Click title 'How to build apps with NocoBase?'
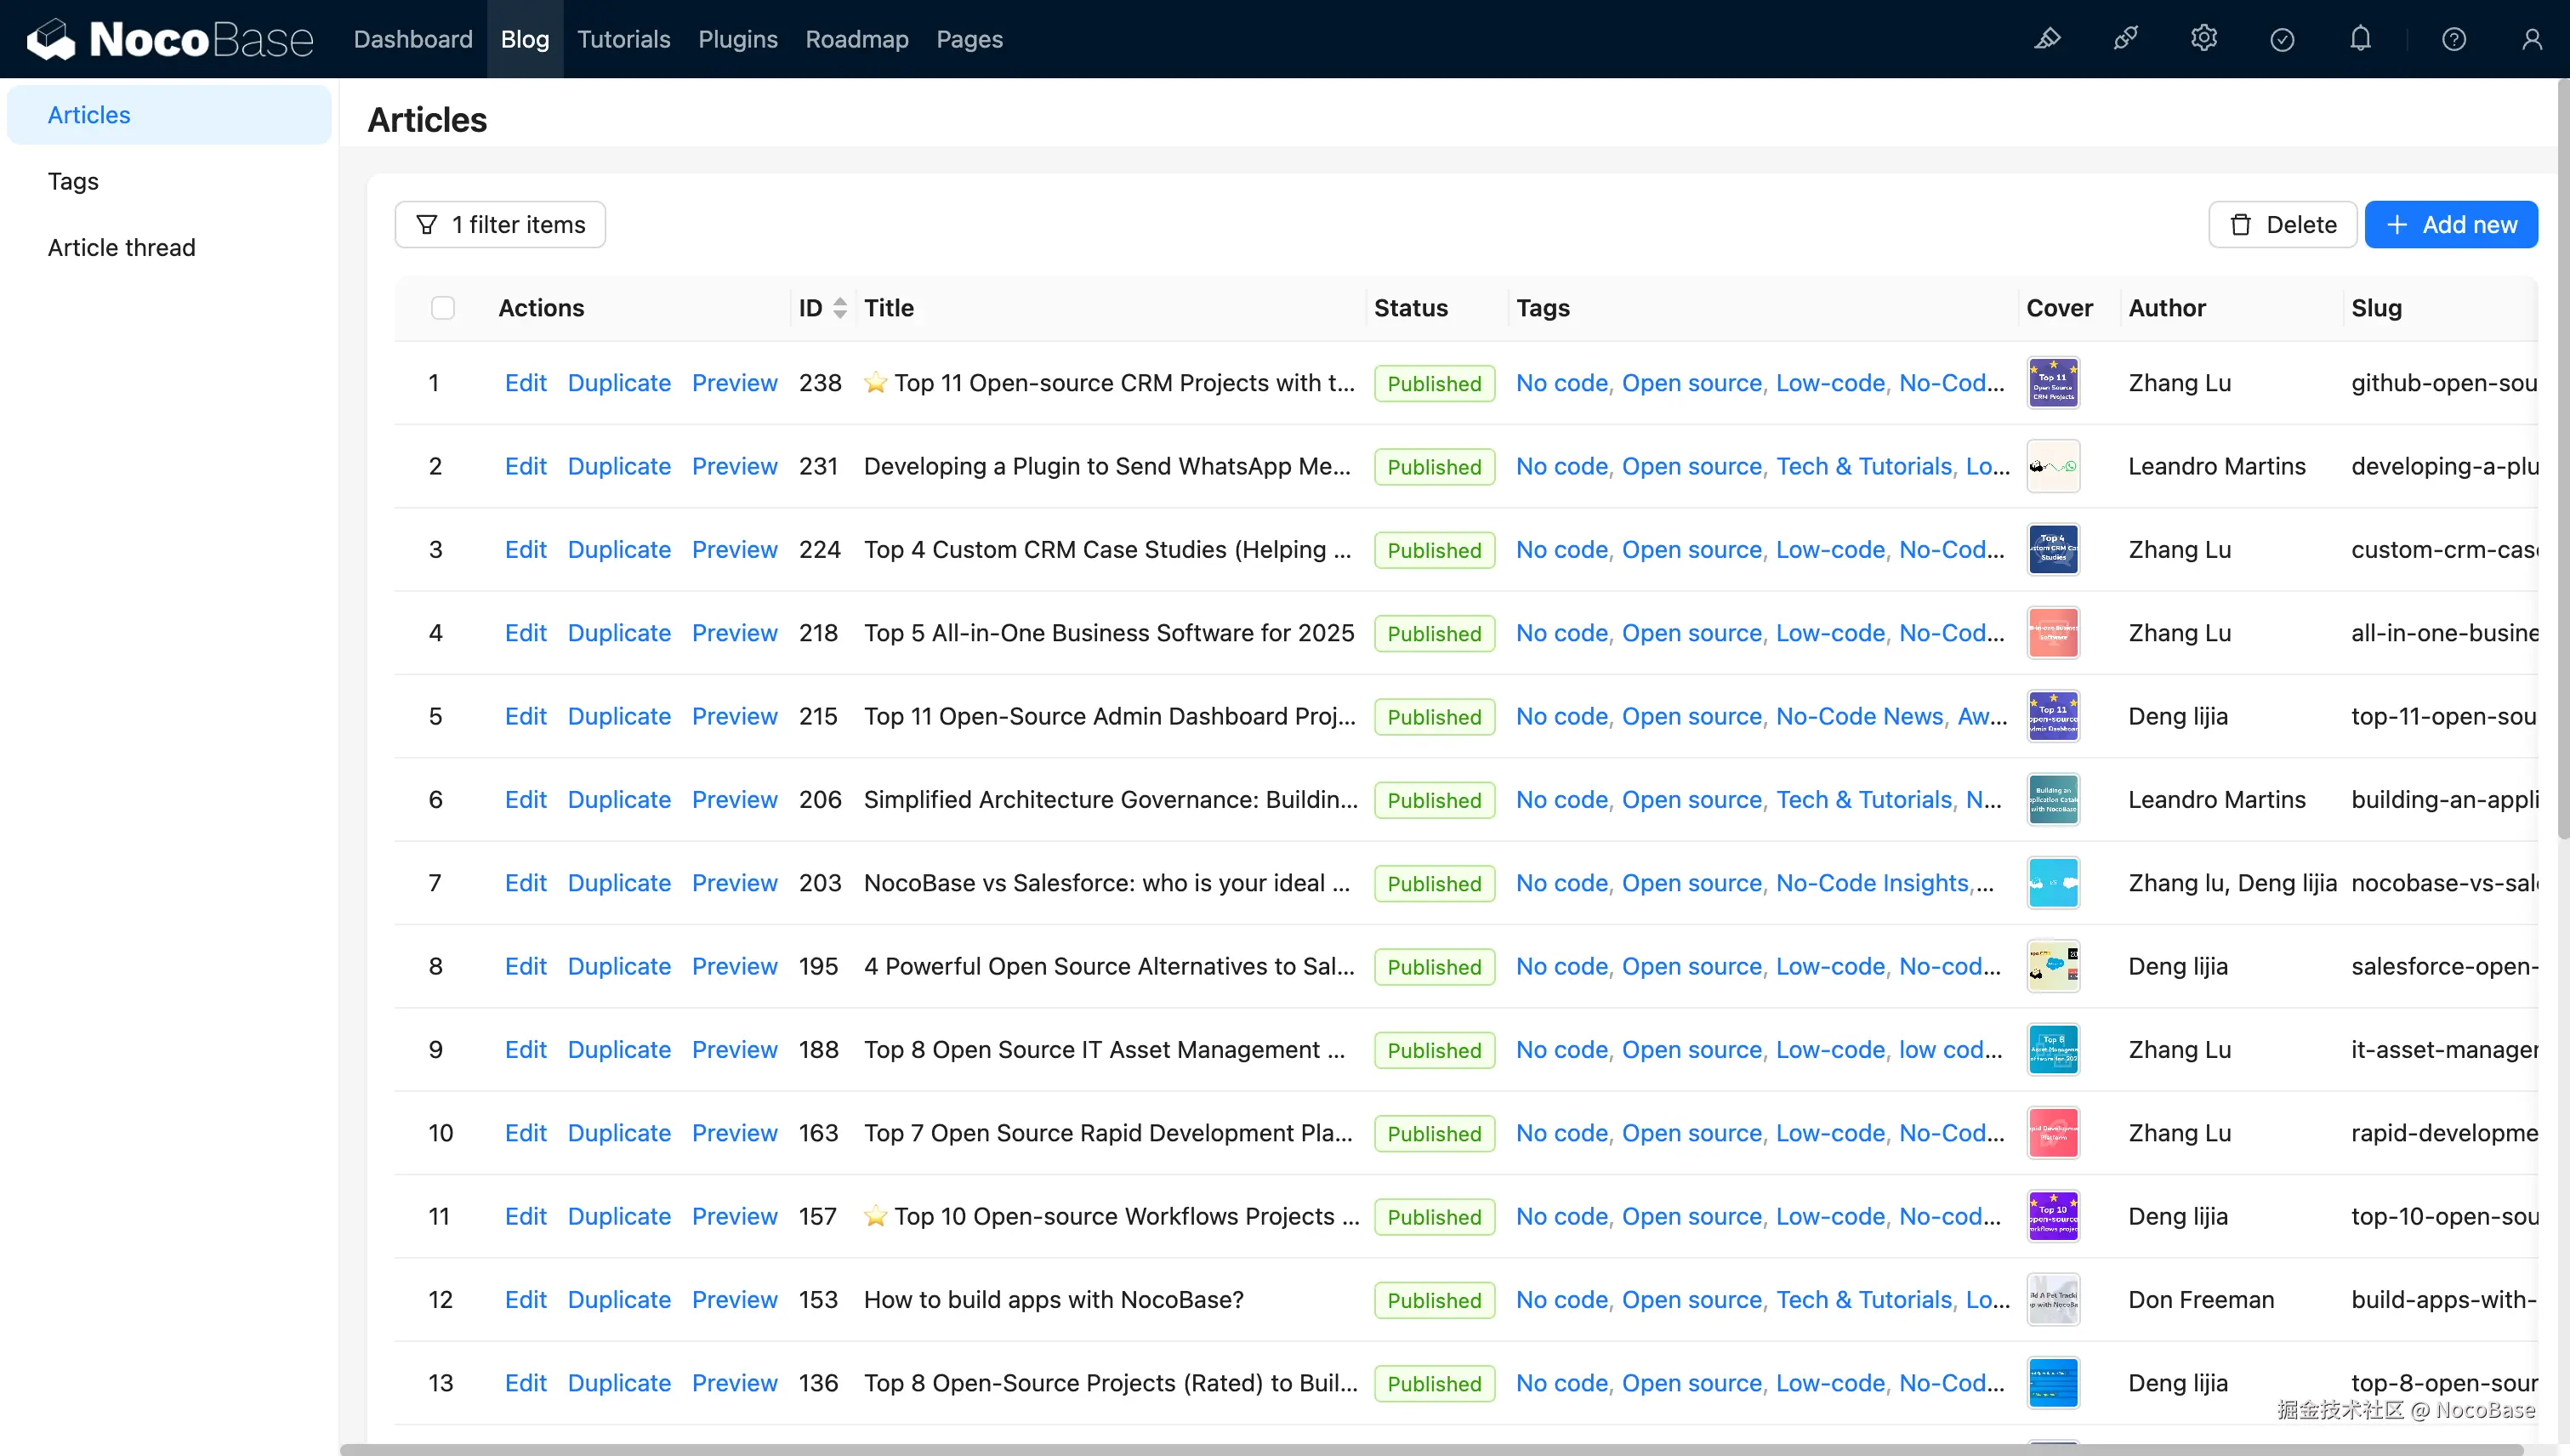 pos(1054,1300)
